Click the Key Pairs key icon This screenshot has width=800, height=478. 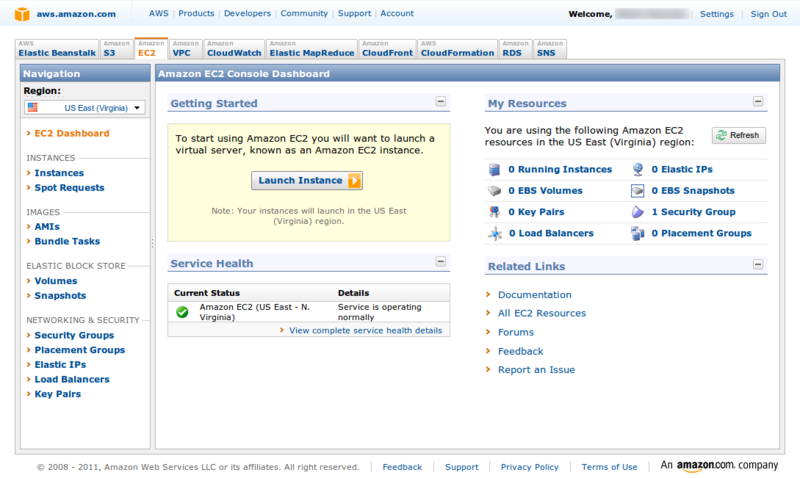[x=494, y=212]
